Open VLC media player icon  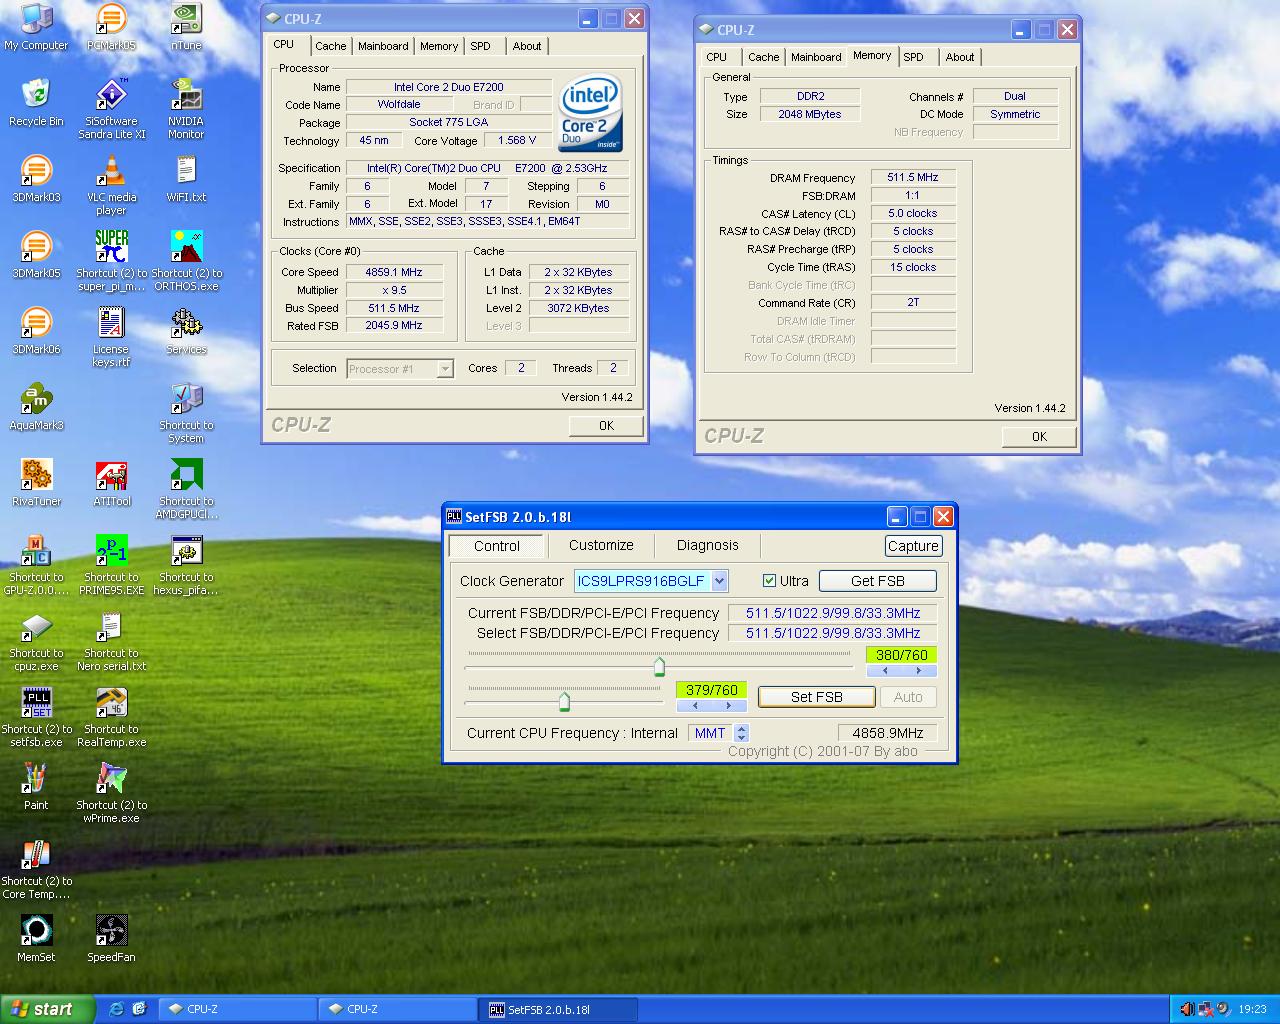click(111, 185)
